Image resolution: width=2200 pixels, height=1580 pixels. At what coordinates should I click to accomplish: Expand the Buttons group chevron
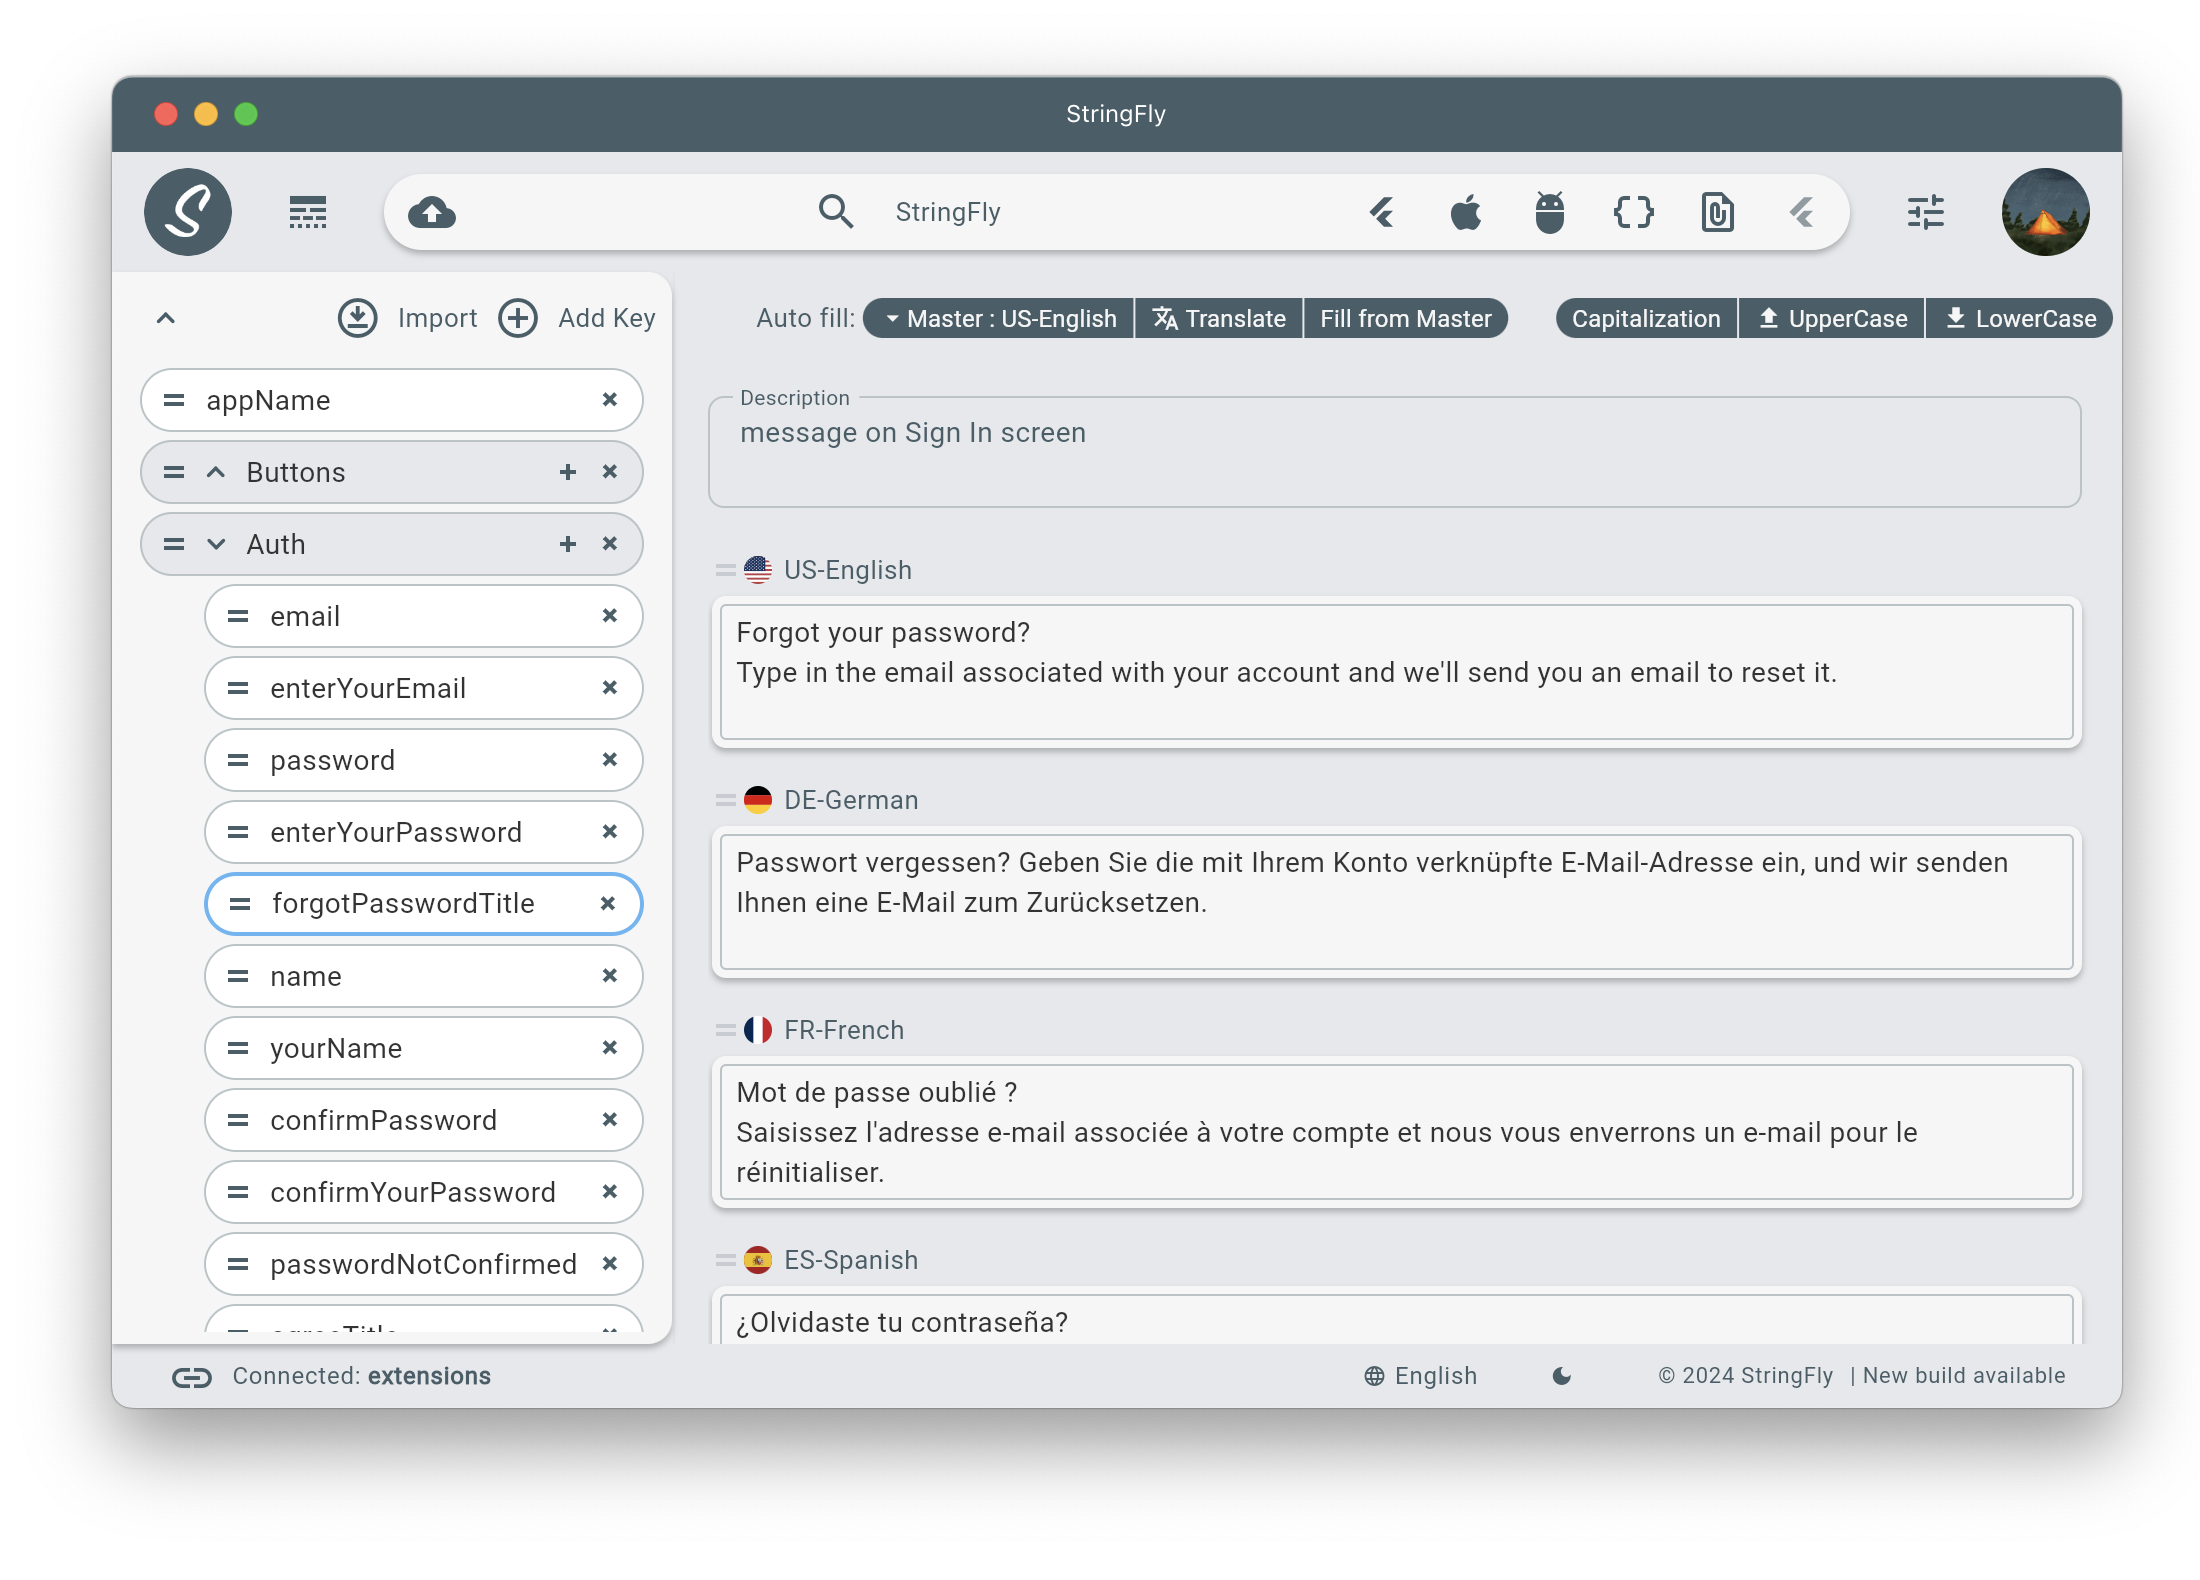(x=216, y=472)
